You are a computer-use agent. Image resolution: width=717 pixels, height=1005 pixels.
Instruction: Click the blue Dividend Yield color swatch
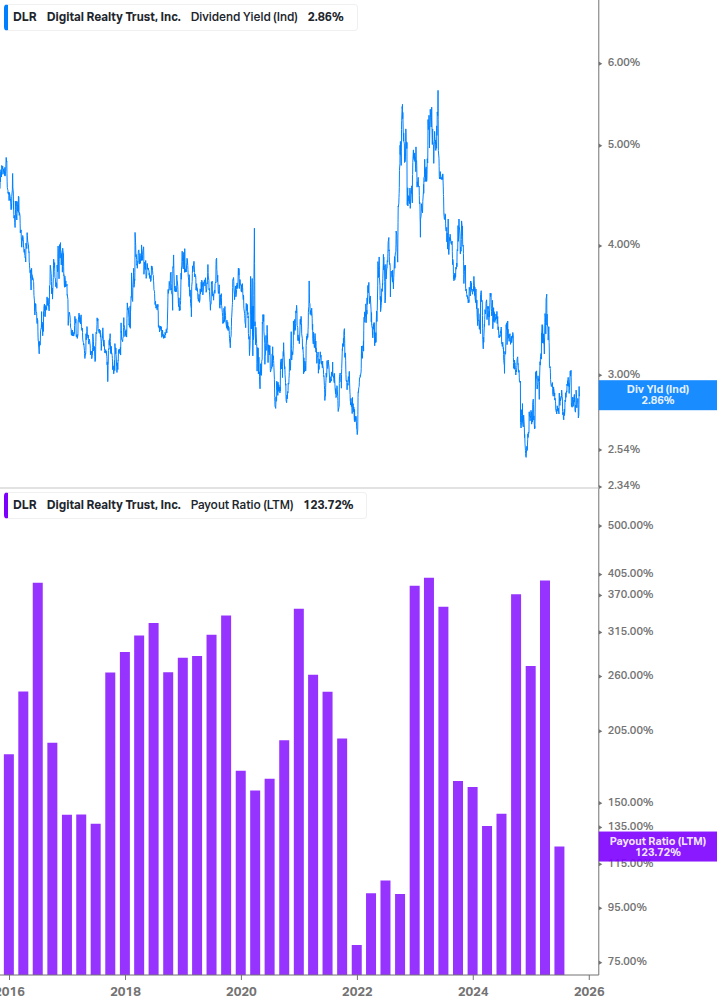pyautogui.click(x=6, y=17)
